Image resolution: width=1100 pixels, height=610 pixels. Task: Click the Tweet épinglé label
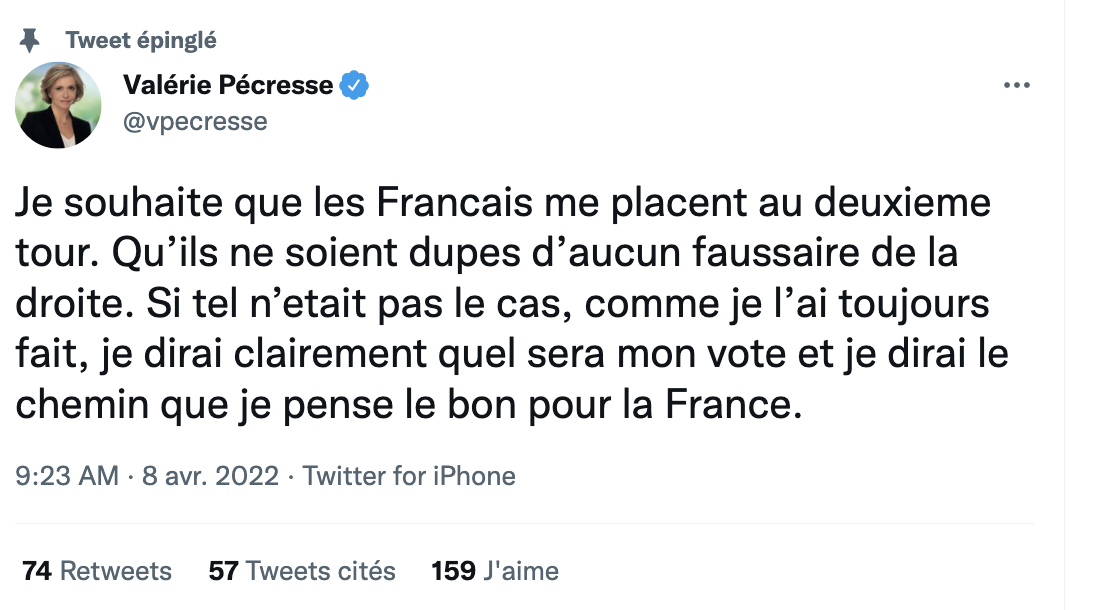(x=141, y=40)
